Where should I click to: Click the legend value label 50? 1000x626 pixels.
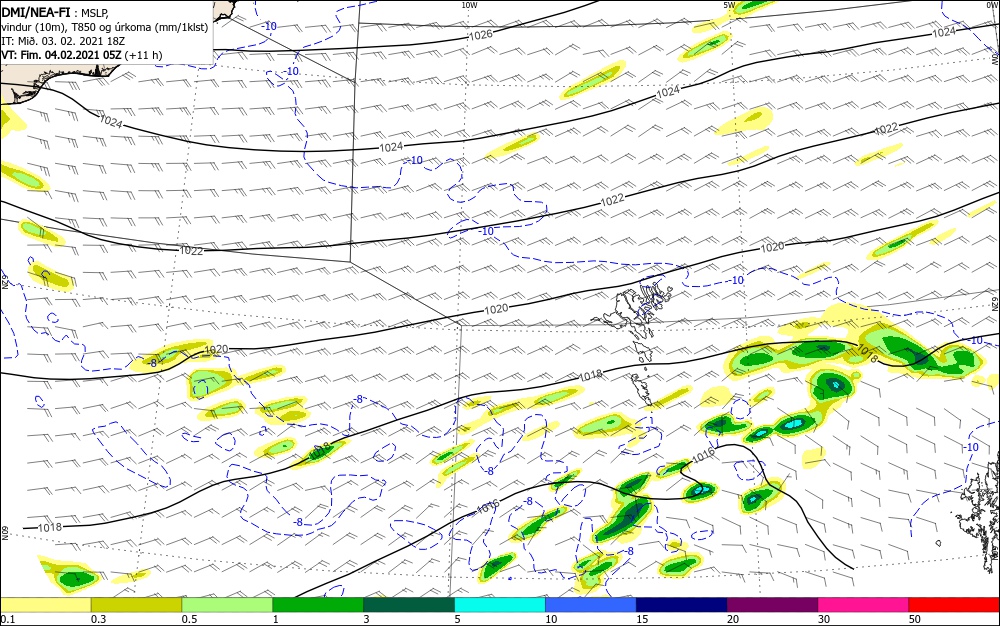tap(915, 619)
